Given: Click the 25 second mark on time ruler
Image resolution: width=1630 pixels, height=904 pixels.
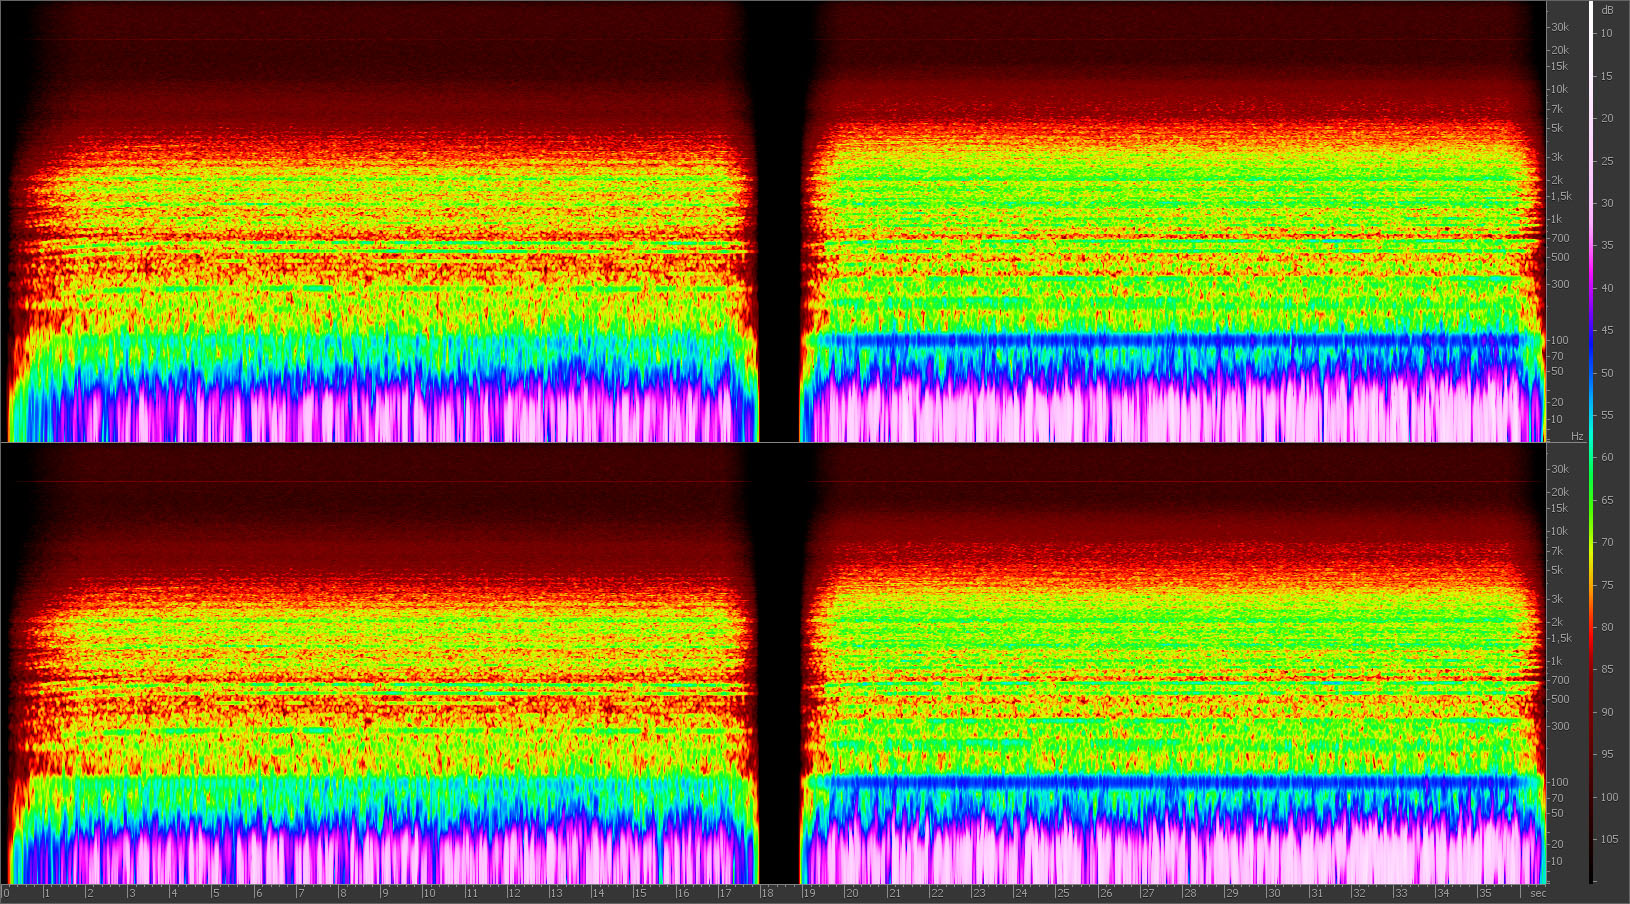Looking at the screenshot, I should tap(1063, 893).
